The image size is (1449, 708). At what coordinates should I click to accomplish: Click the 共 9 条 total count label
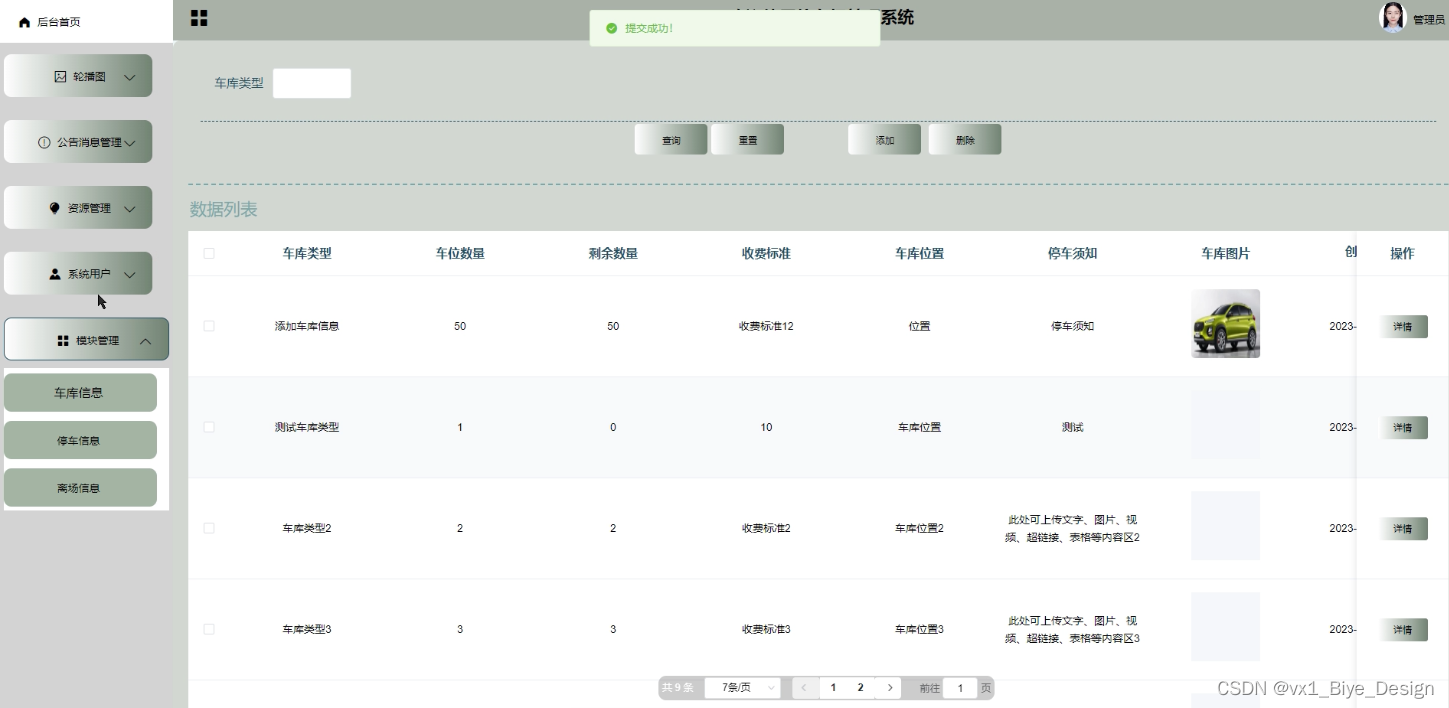[x=677, y=688]
